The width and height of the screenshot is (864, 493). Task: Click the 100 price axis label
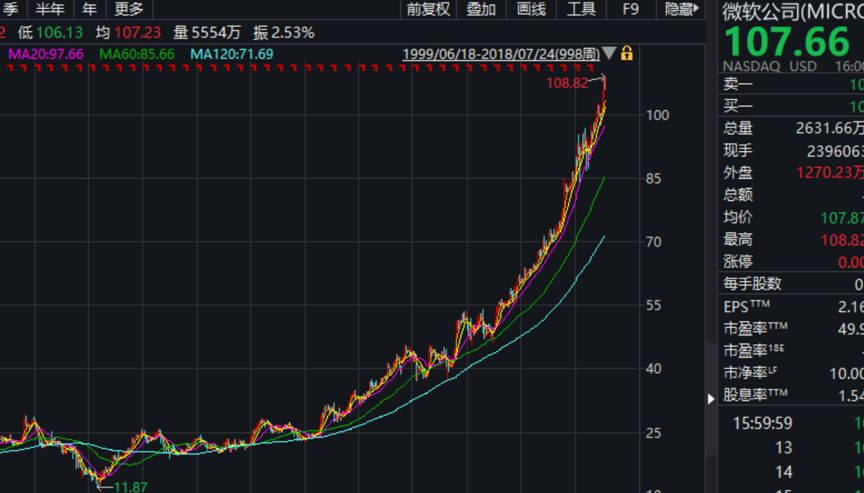coord(657,115)
